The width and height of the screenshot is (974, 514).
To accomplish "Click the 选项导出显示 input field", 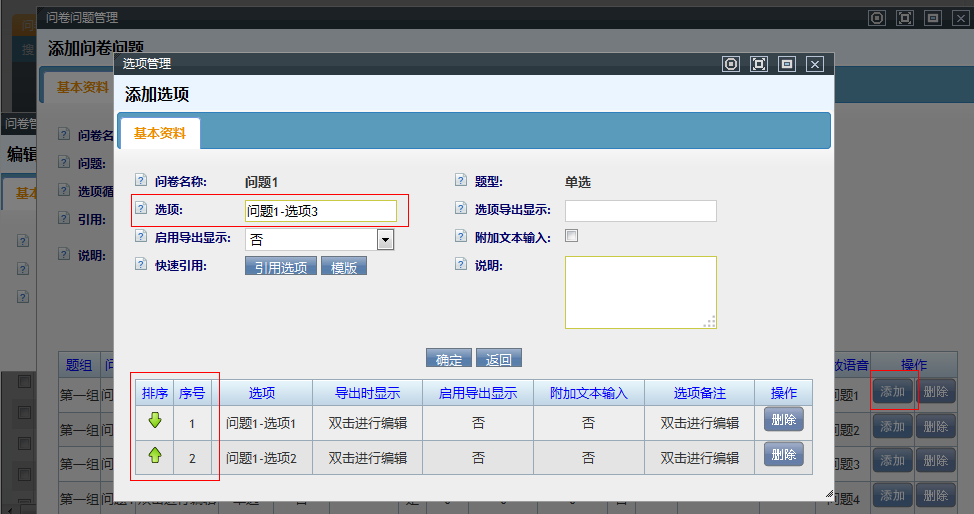I will click(x=640, y=211).
